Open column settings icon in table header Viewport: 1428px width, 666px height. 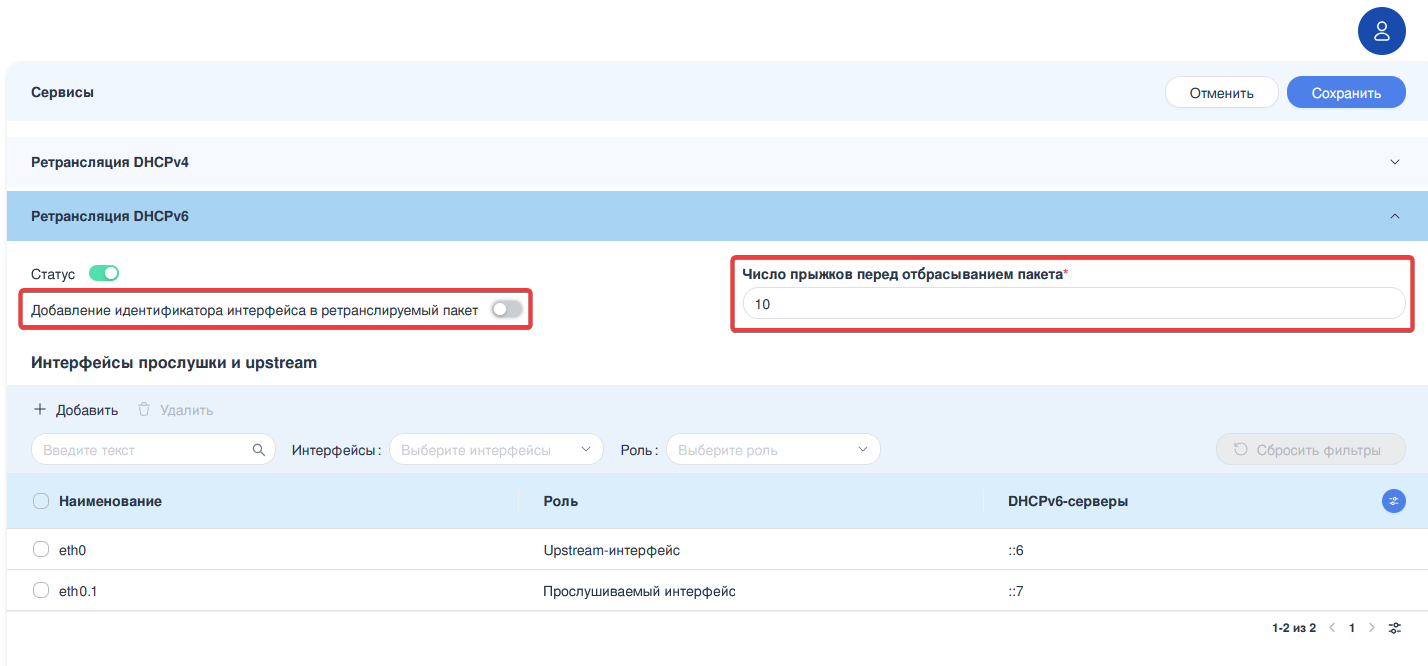coord(1393,501)
